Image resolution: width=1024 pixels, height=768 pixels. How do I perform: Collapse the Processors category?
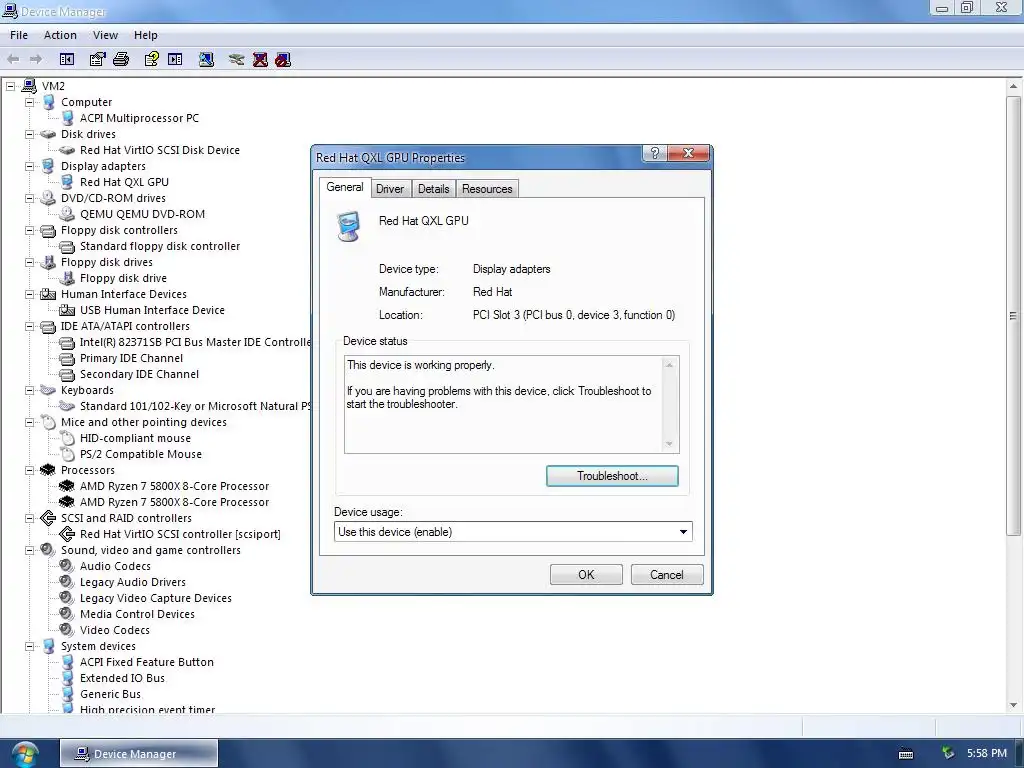point(29,470)
